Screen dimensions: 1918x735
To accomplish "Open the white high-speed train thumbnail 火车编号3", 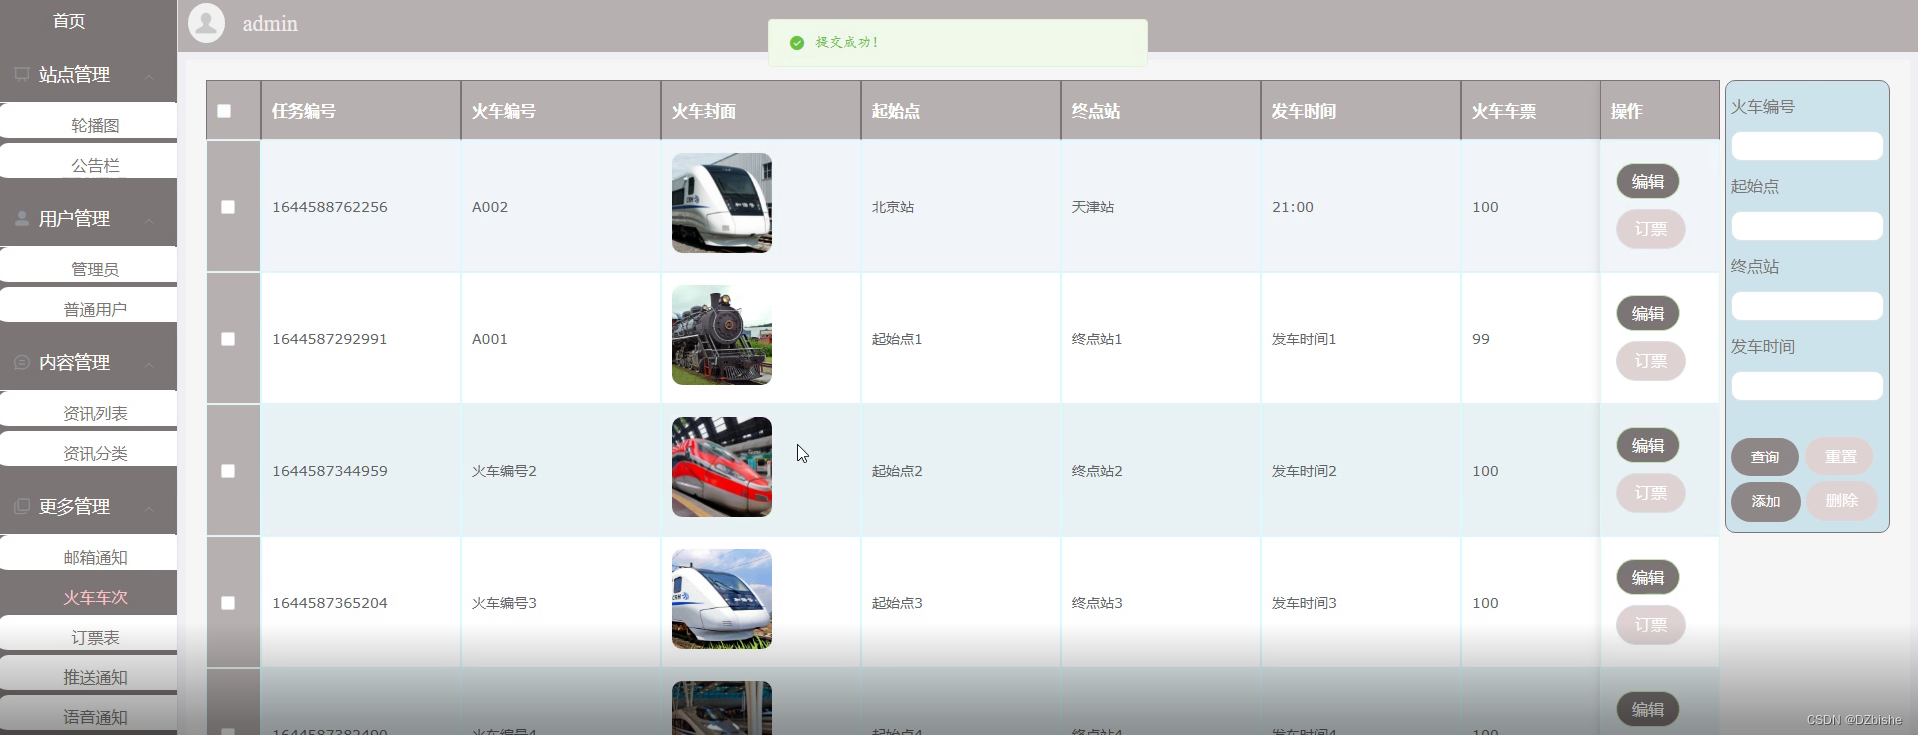I will pos(722,599).
